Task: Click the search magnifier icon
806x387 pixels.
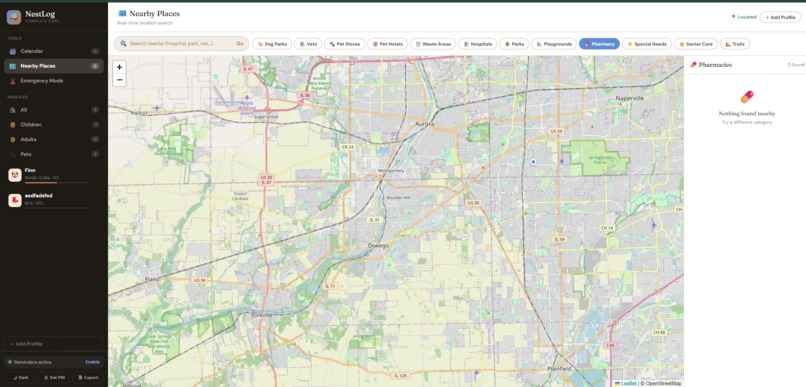Action: click(x=123, y=44)
